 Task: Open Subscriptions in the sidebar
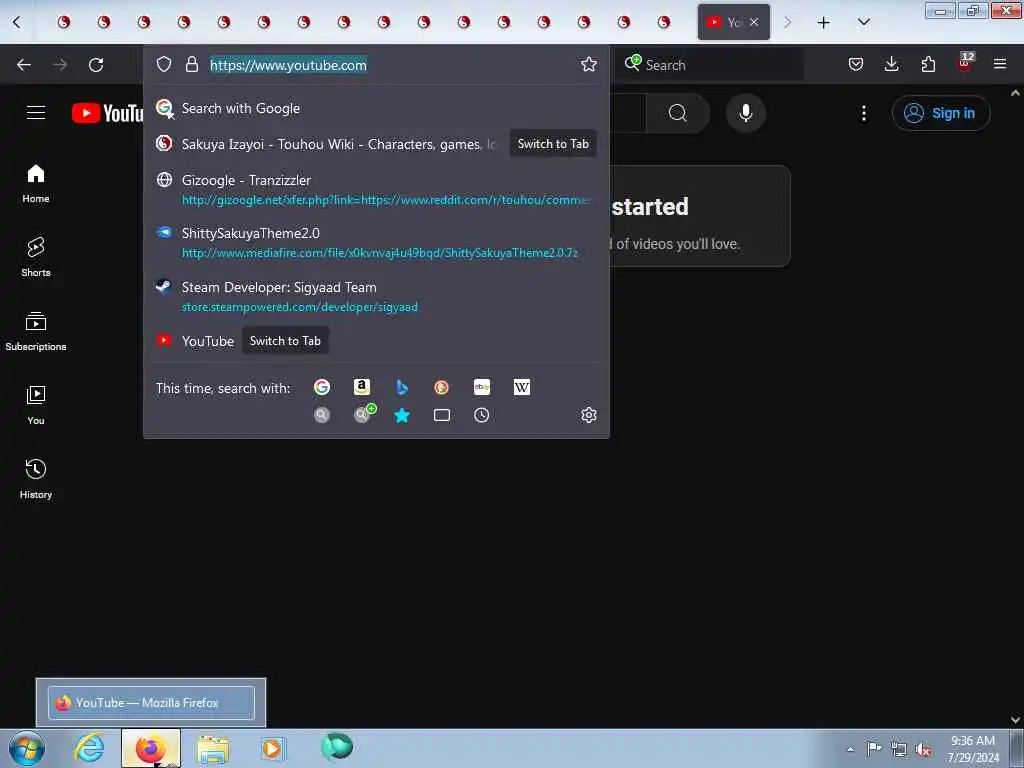coord(36,331)
